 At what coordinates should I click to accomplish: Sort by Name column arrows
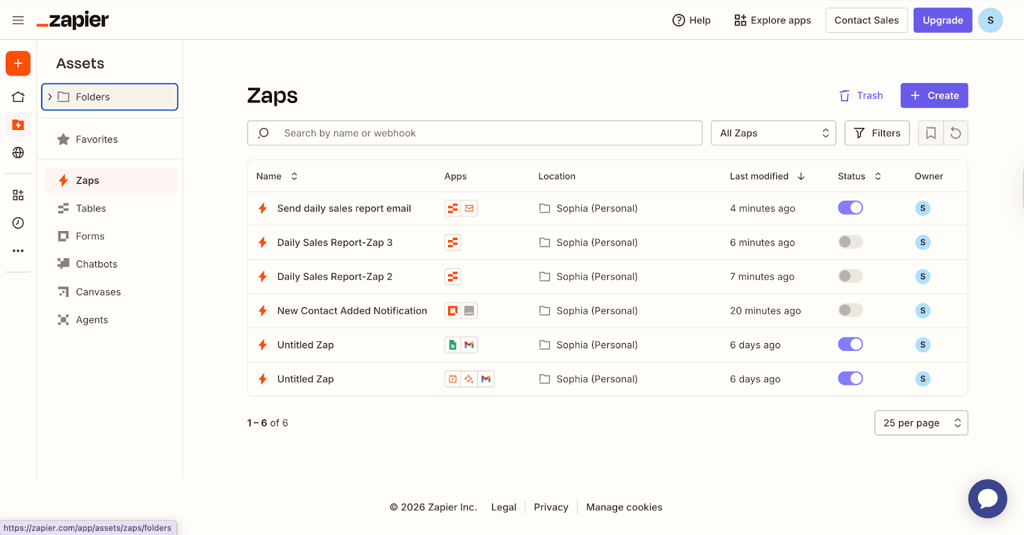(294, 176)
